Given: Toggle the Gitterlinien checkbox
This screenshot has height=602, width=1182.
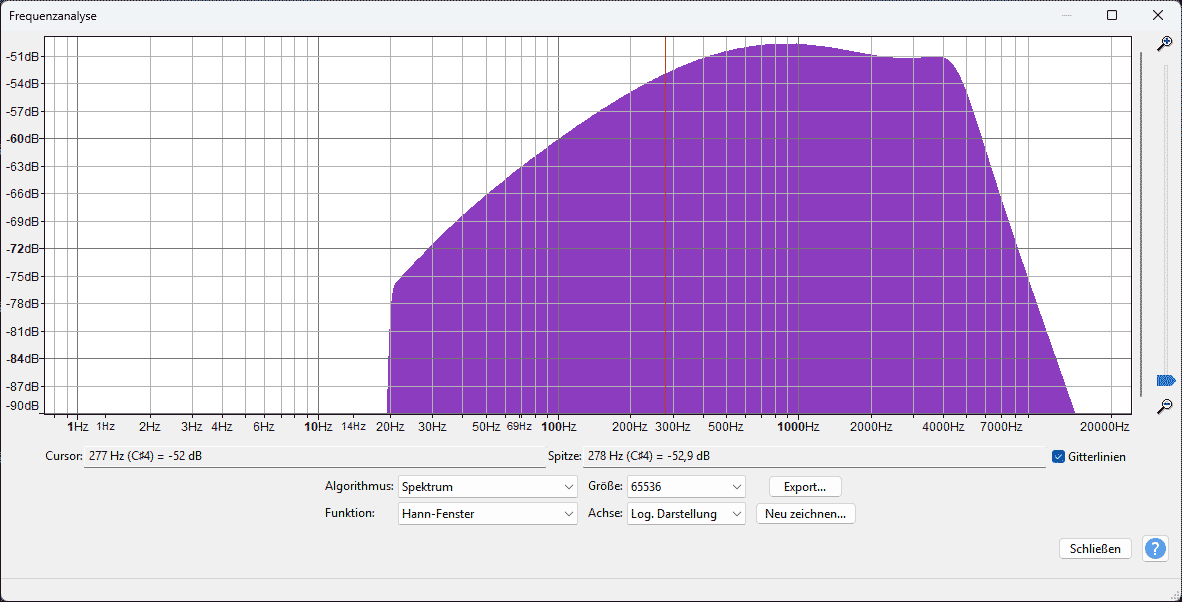Looking at the screenshot, I should 1058,457.
